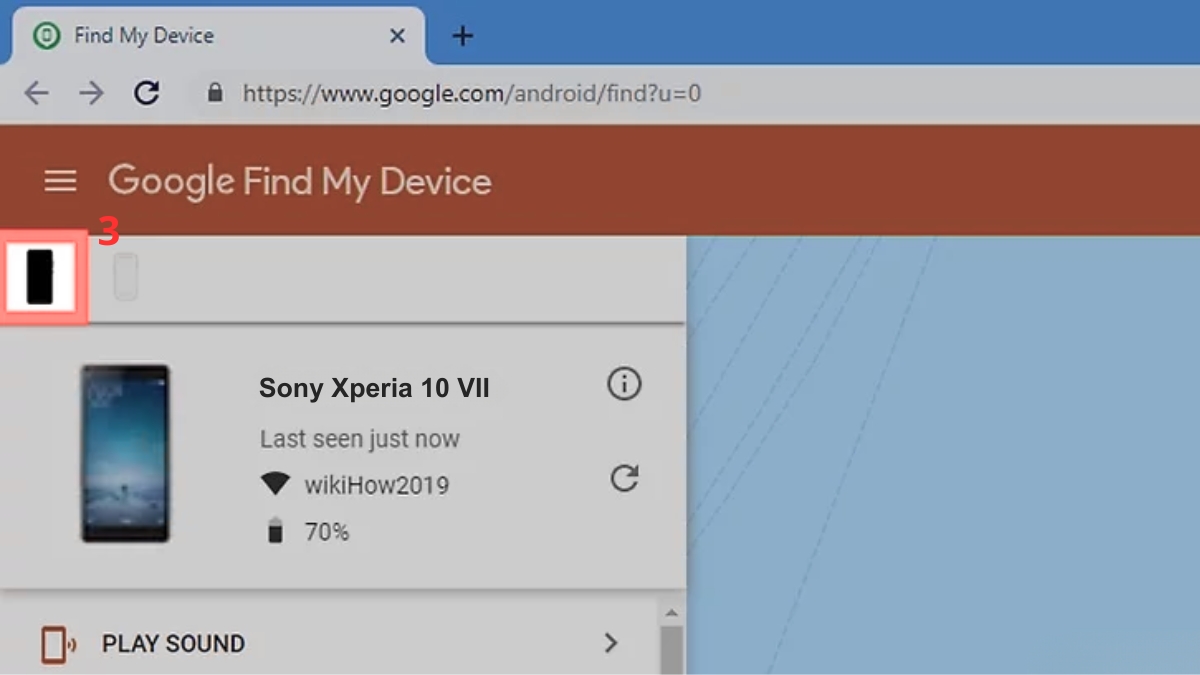This screenshot has height=675, width=1200.
Task: View site security lock info
Action: pyautogui.click(x=213, y=93)
